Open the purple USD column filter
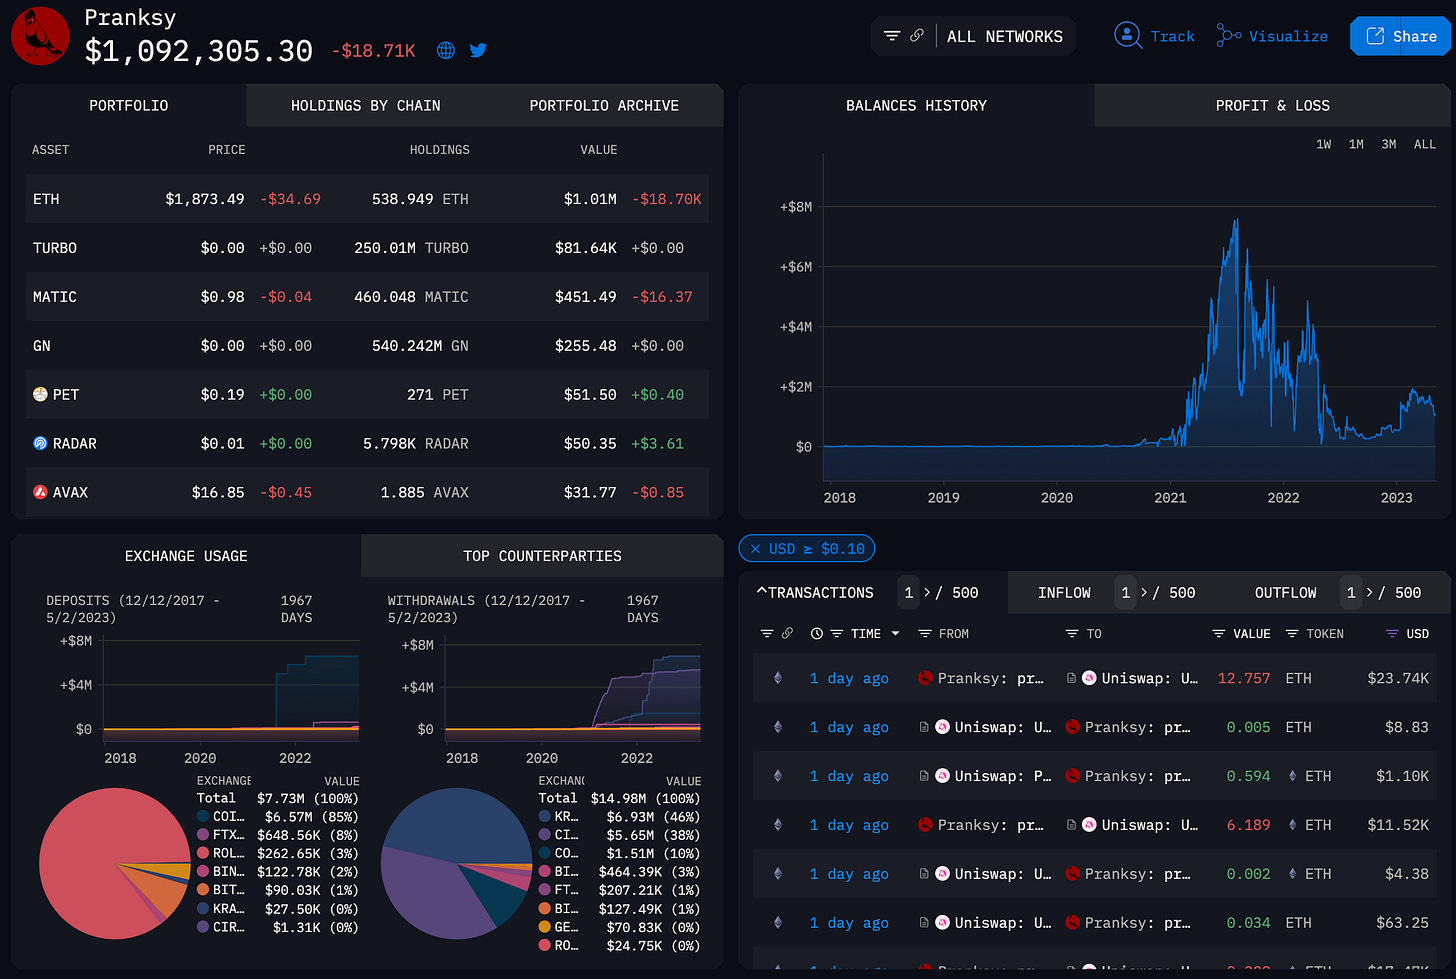1456x979 pixels. pos(1392,634)
